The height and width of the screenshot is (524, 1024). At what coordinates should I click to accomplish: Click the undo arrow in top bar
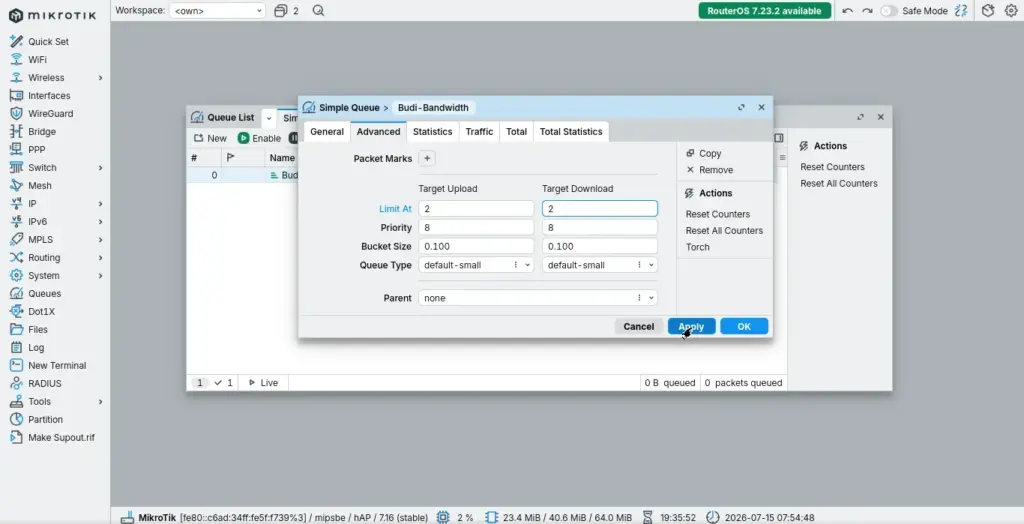click(x=848, y=10)
